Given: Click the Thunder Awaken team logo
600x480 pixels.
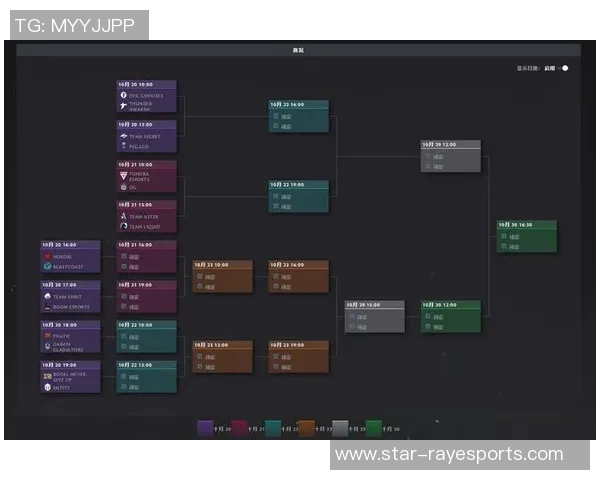Looking at the screenshot, I should (x=123, y=106).
